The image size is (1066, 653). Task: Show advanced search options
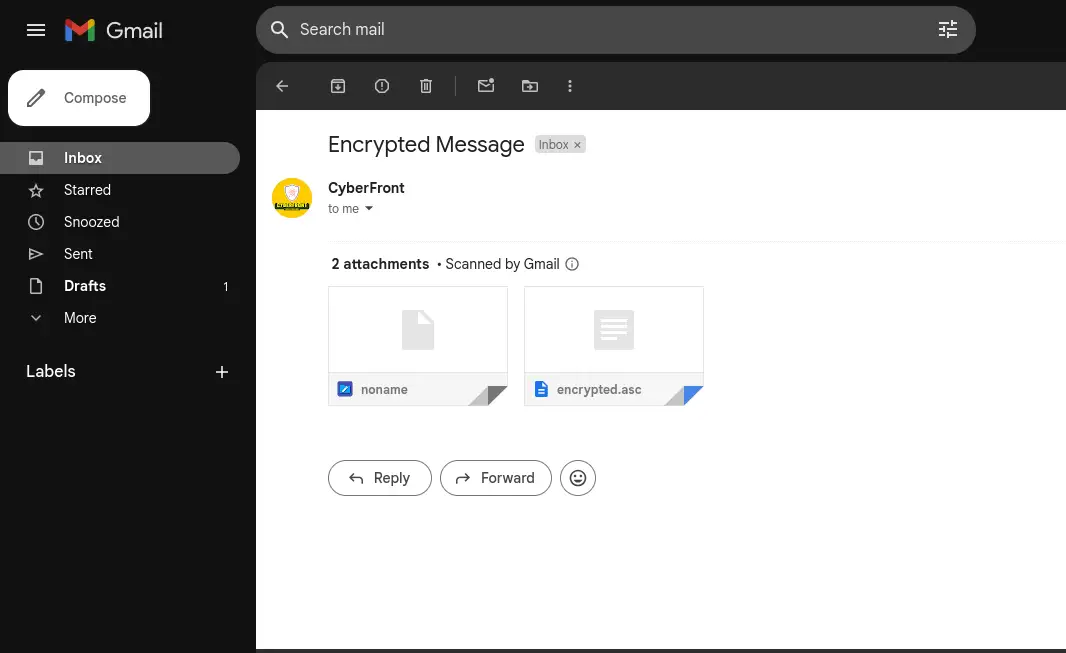coord(947,30)
